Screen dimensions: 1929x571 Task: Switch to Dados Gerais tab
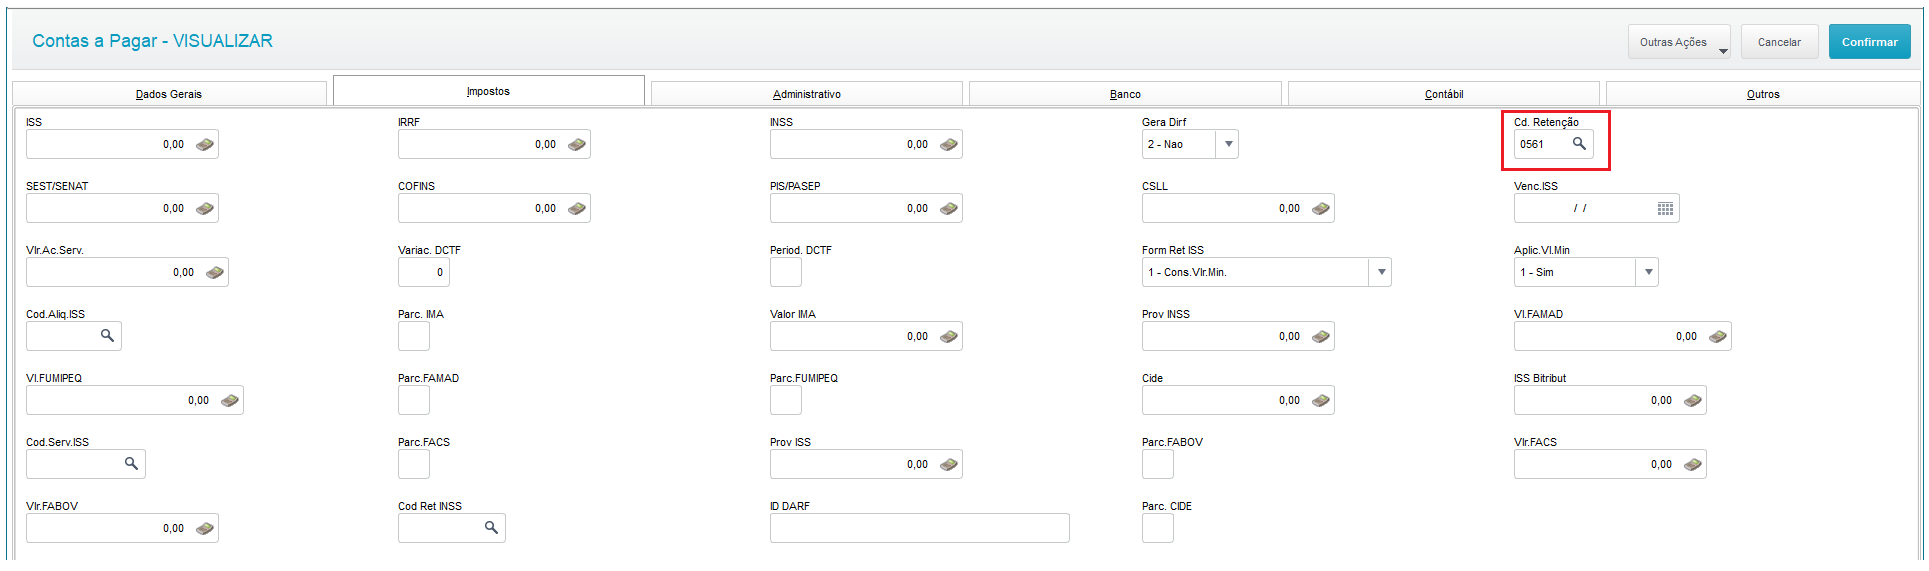click(169, 94)
